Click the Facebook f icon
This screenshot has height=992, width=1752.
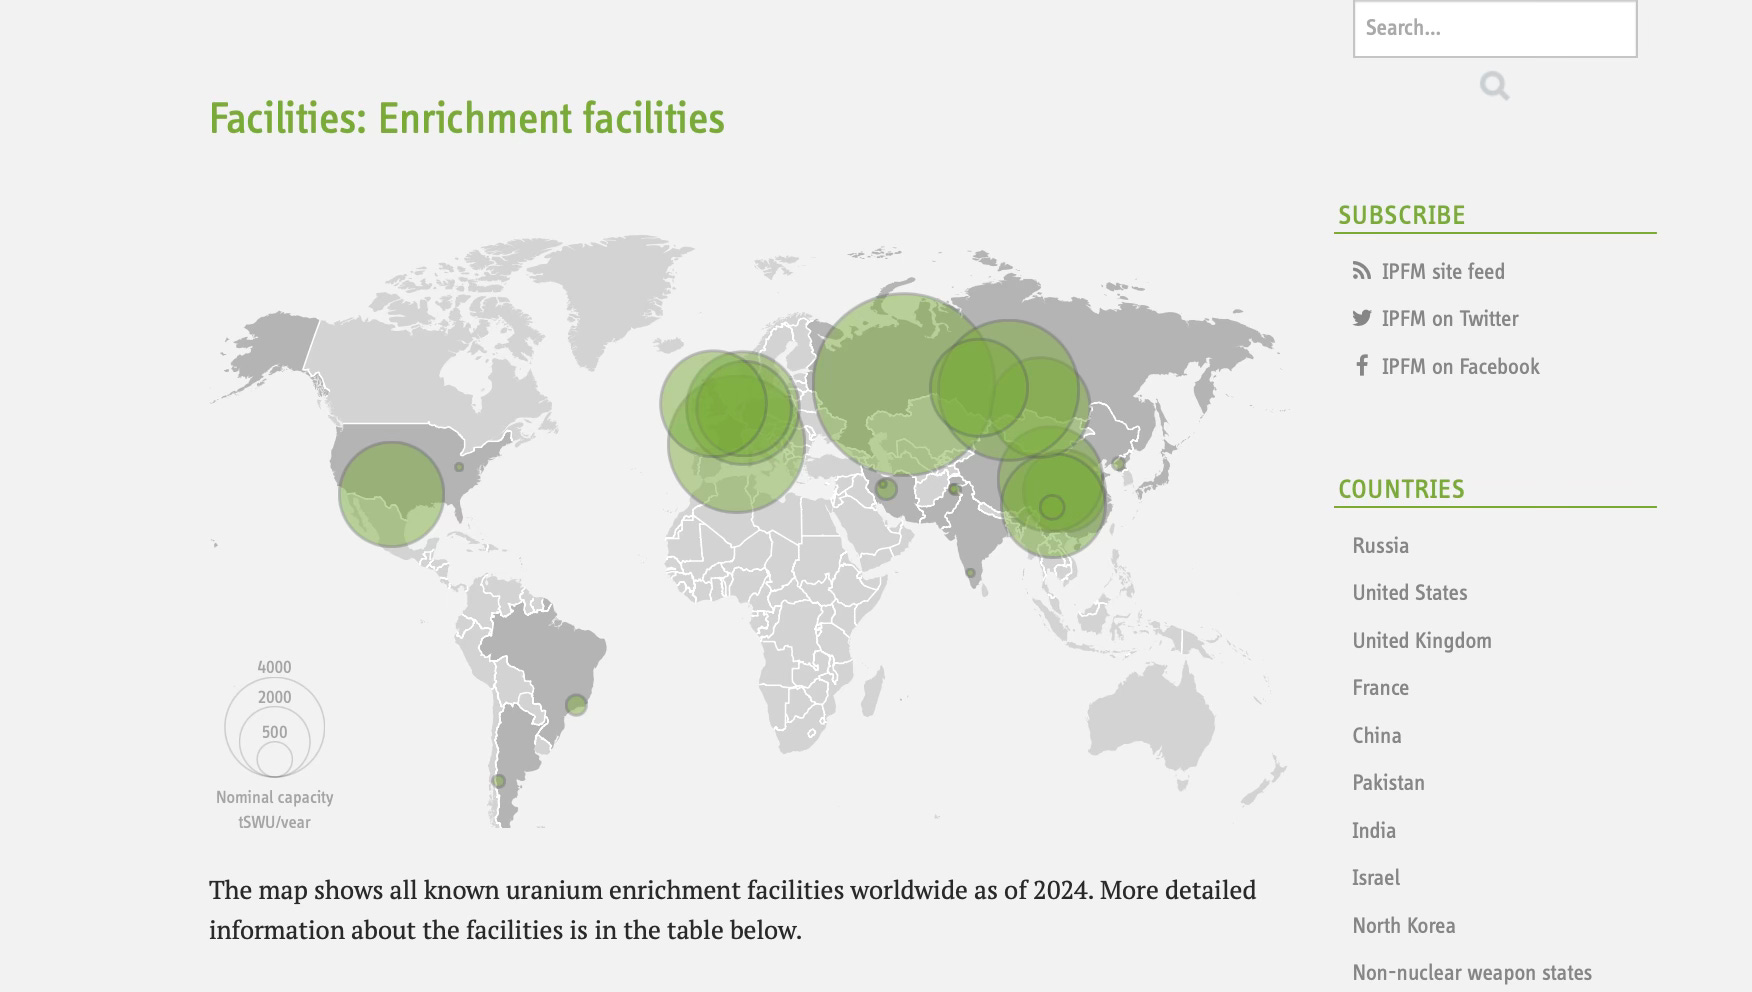tap(1361, 365)
